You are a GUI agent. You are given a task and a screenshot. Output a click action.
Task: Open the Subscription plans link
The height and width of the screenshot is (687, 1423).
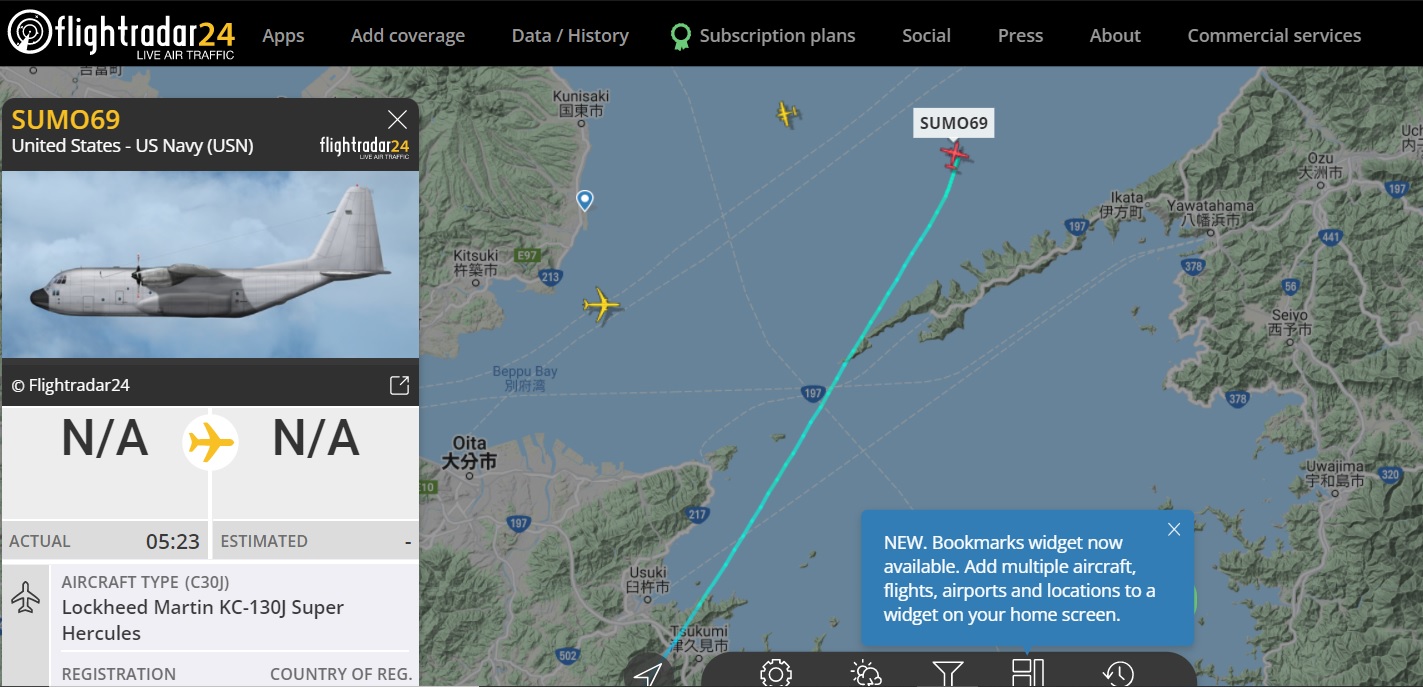[763, 36]
